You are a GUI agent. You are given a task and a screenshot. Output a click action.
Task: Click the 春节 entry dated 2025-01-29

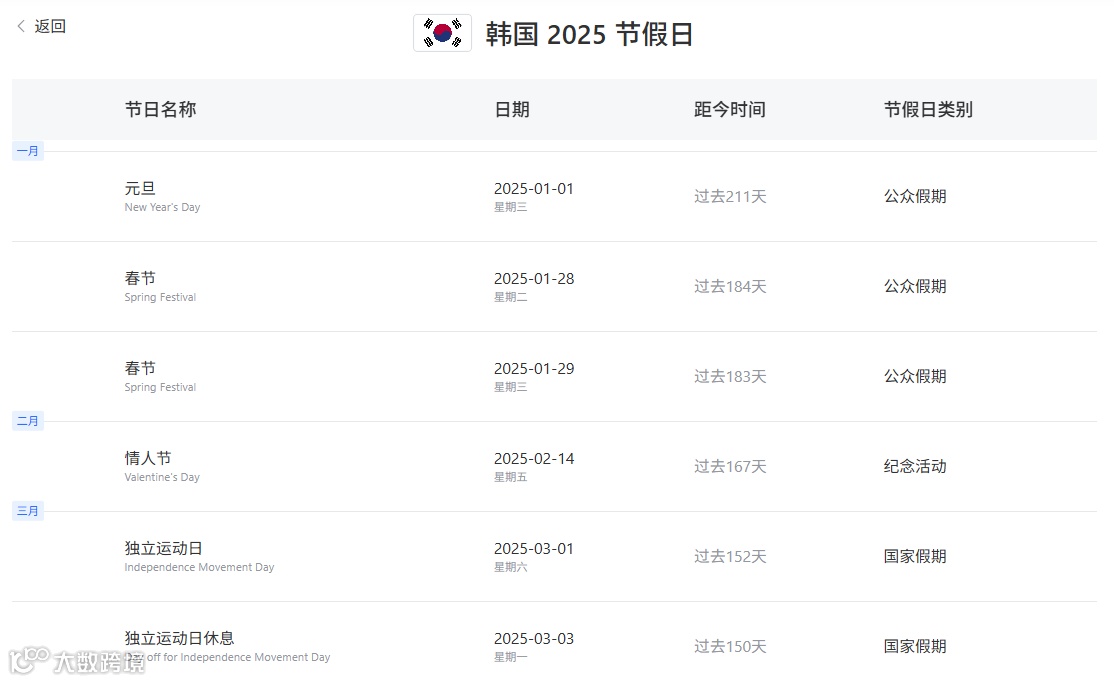click(x=141, y=368)
